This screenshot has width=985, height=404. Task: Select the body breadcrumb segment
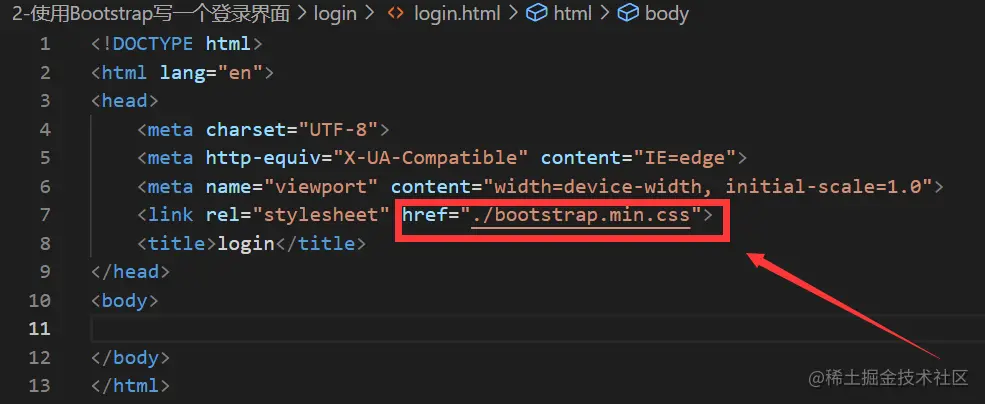[x=667, y=13]
